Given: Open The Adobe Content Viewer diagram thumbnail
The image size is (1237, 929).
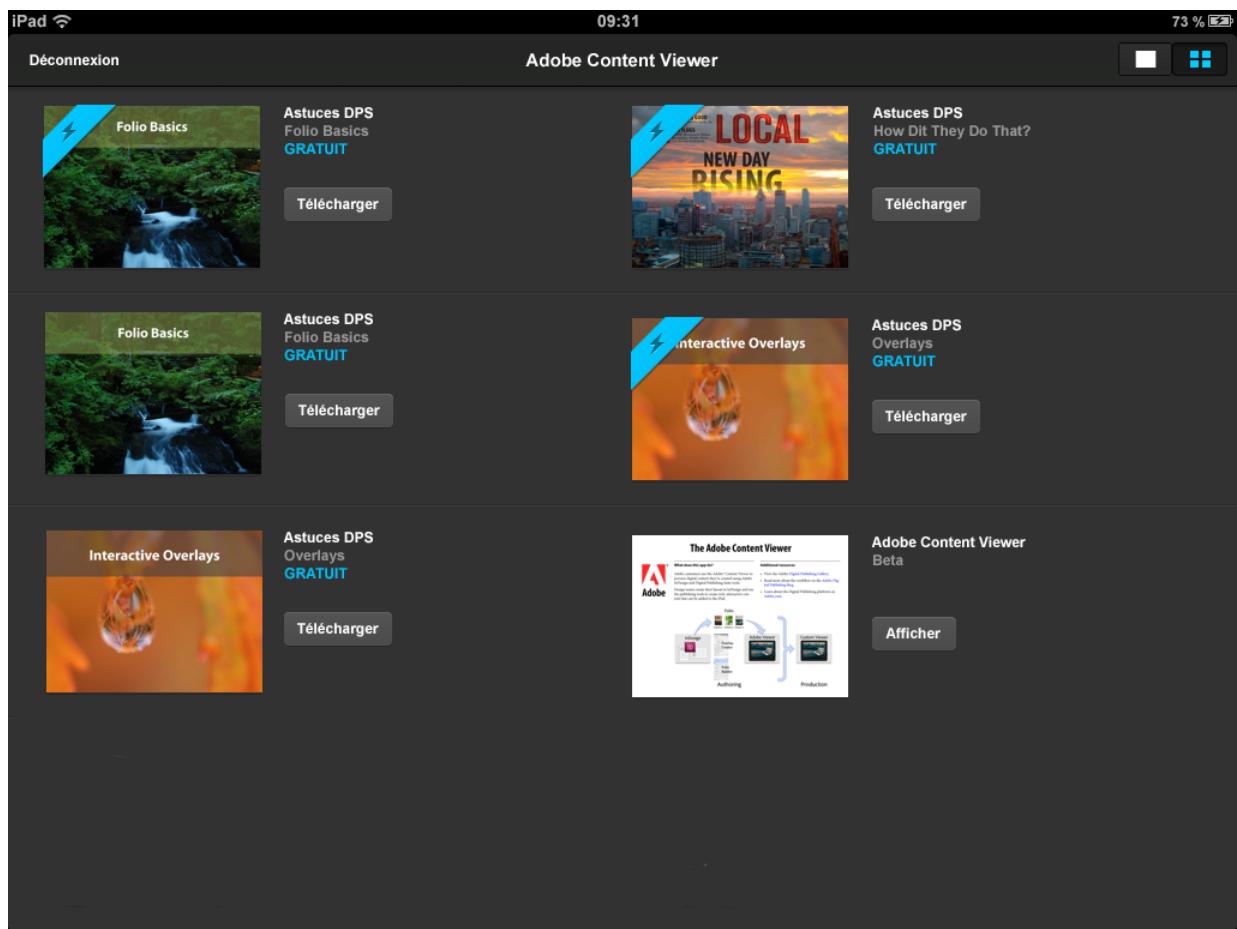Looking at the screenshot, I should 740,615.
